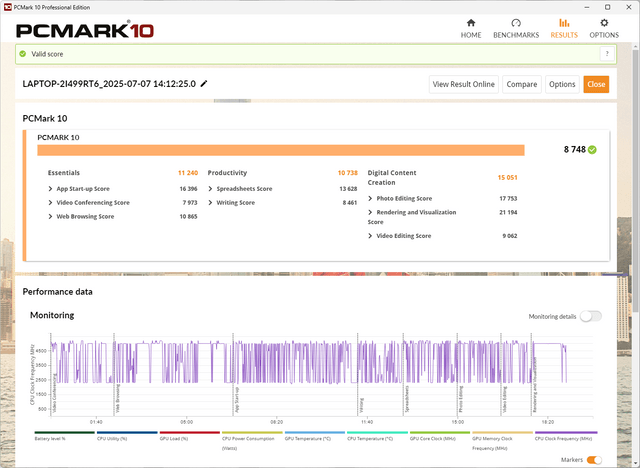
Task: Click the Digital Content Creation heading
Action: (392, 177)
